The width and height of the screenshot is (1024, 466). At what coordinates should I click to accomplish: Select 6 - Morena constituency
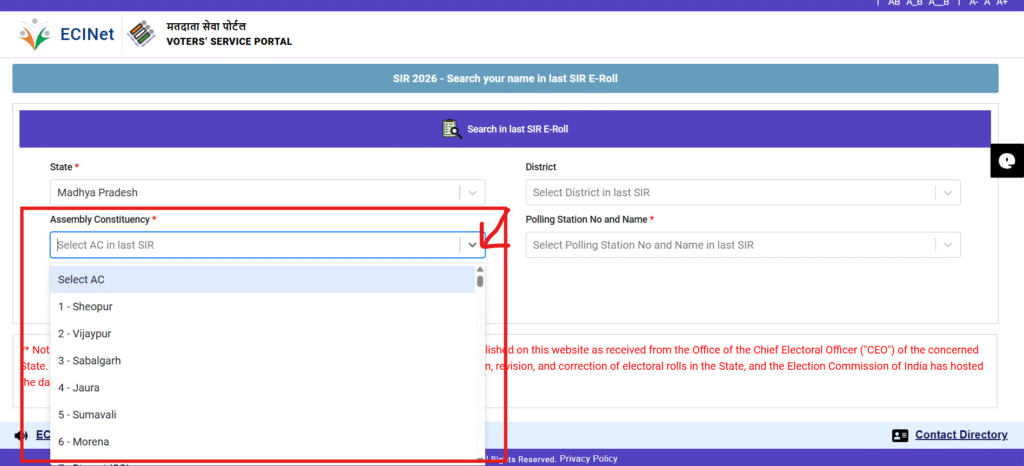[263, 442]
